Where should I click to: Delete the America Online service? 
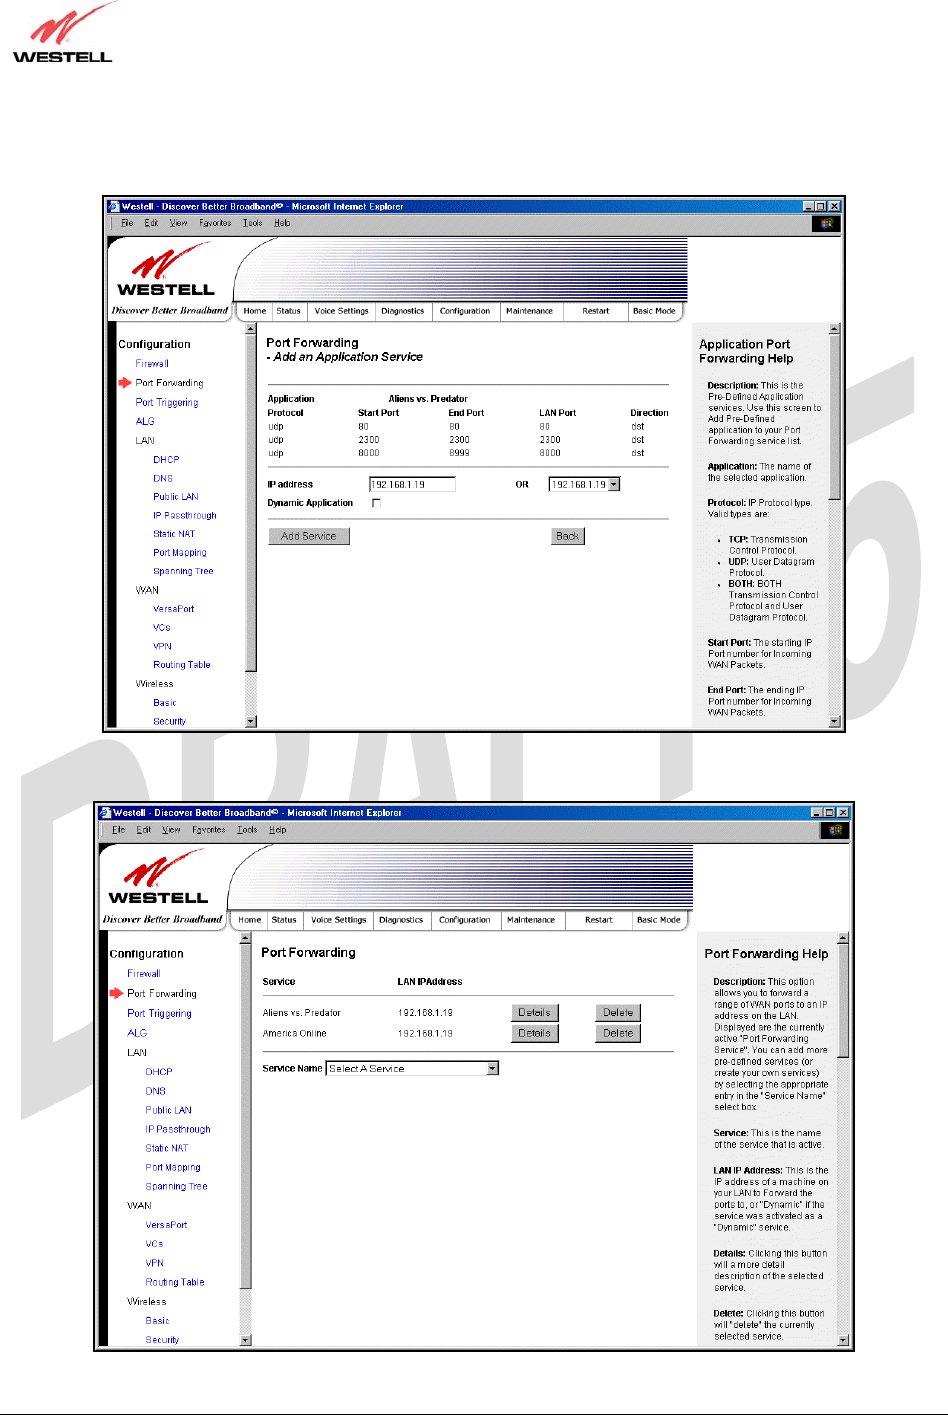click(618, 1033)
